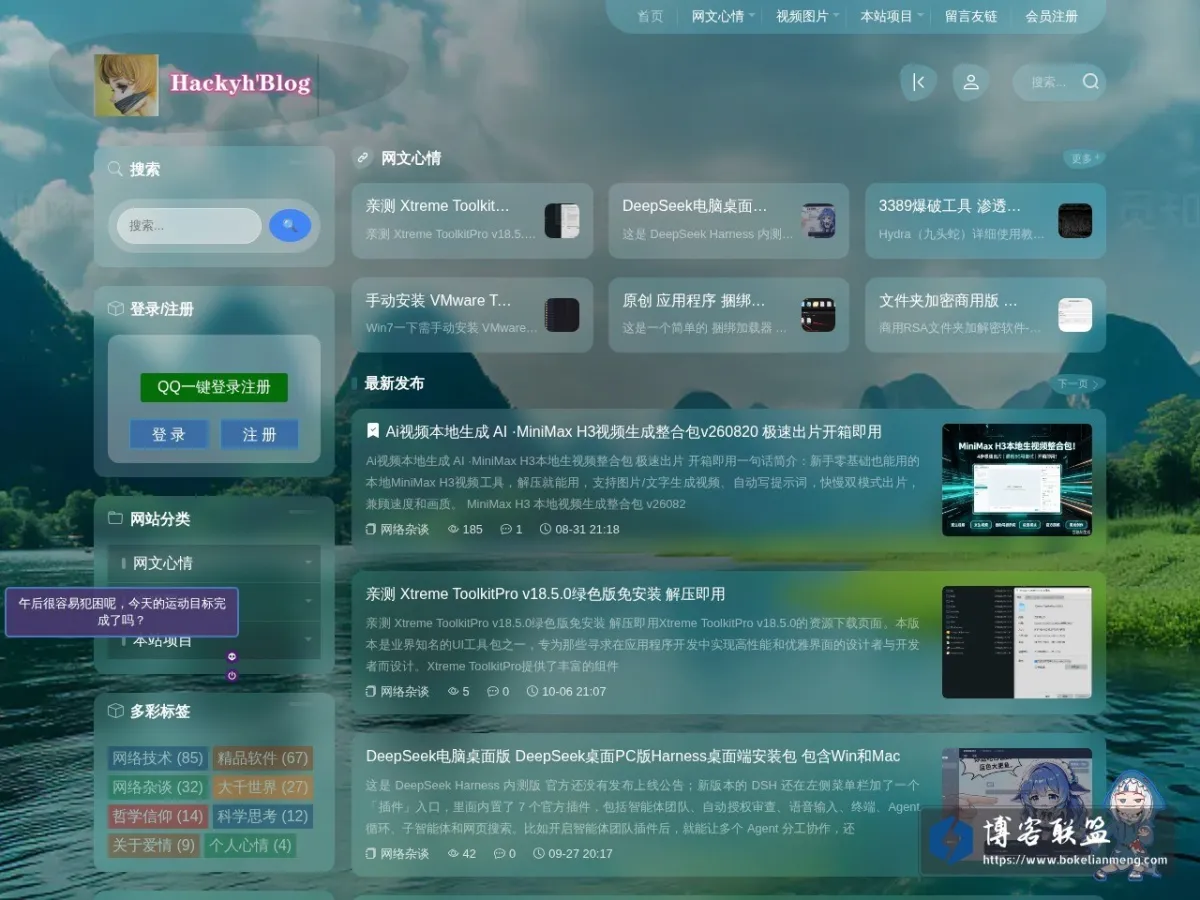
Task: Open post 亲测 Xtreme ToolkitPro v18.5.0绿色版
Action: click(x=545, y=593)
